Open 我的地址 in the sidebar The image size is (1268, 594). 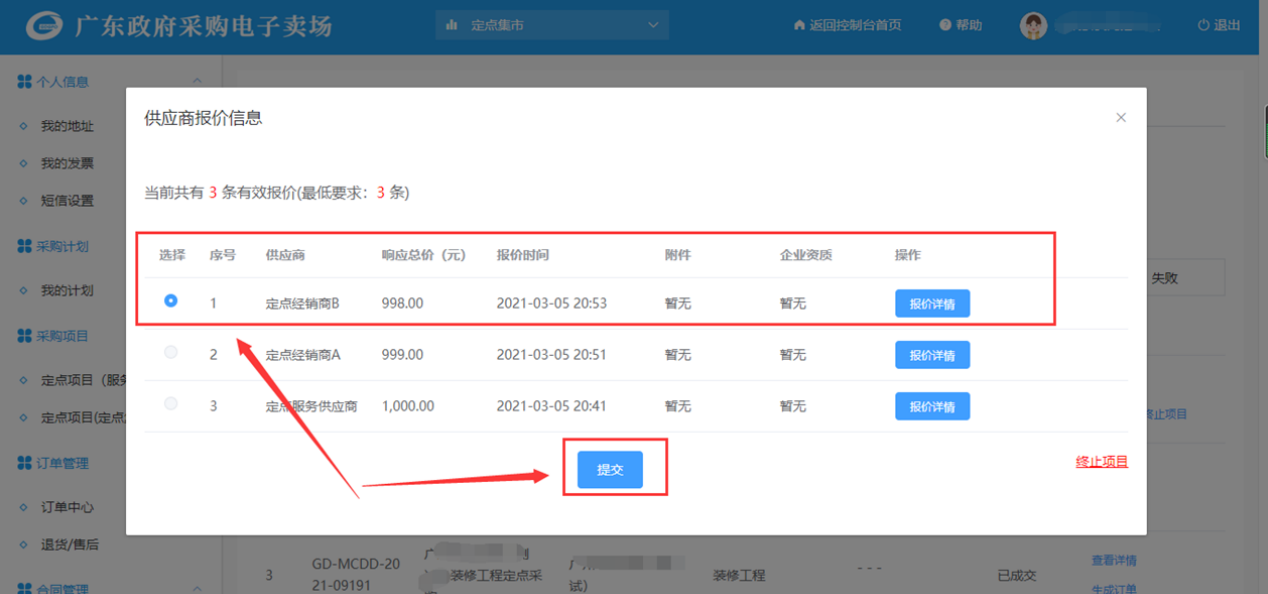pos(67,126)
